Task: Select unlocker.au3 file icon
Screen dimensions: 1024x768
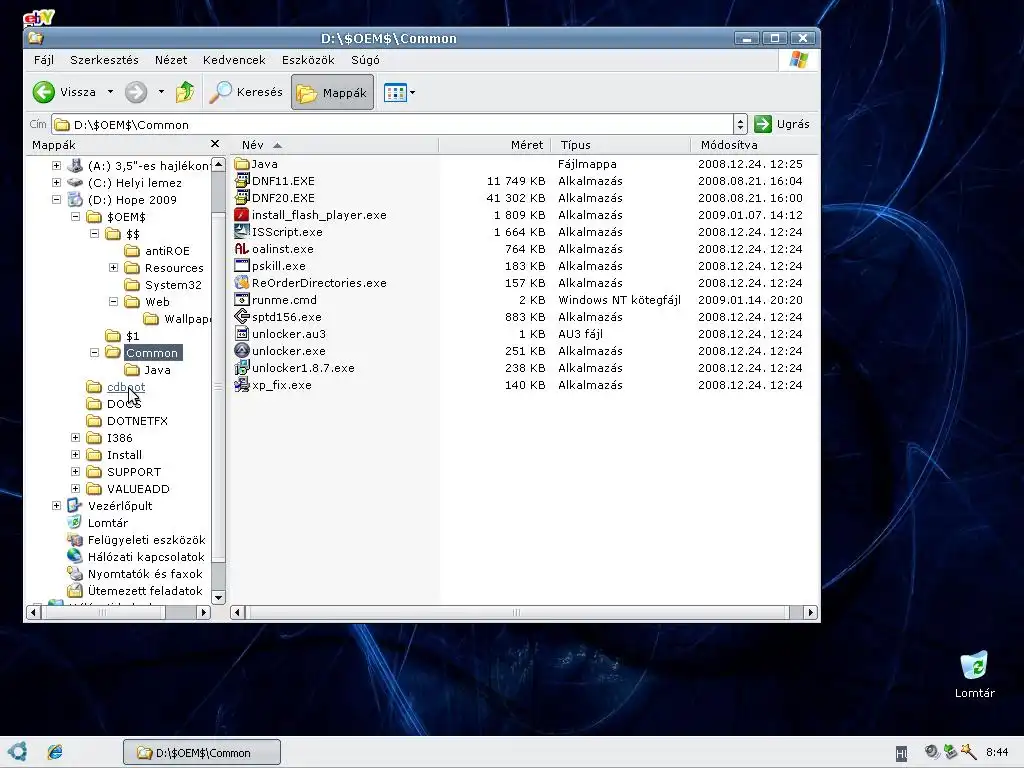Action: pos(242,333)
